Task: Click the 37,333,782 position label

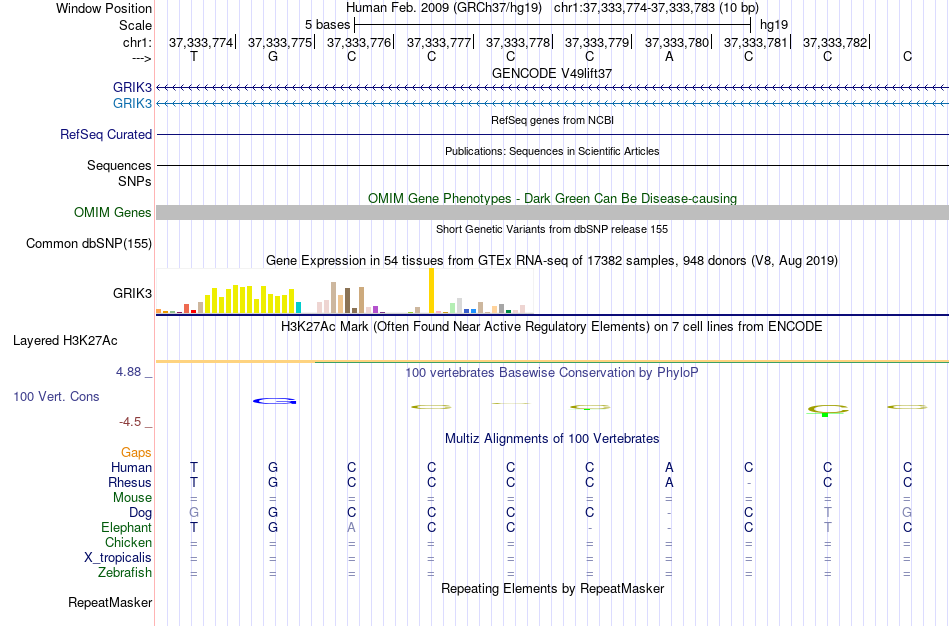Action: 835,42
